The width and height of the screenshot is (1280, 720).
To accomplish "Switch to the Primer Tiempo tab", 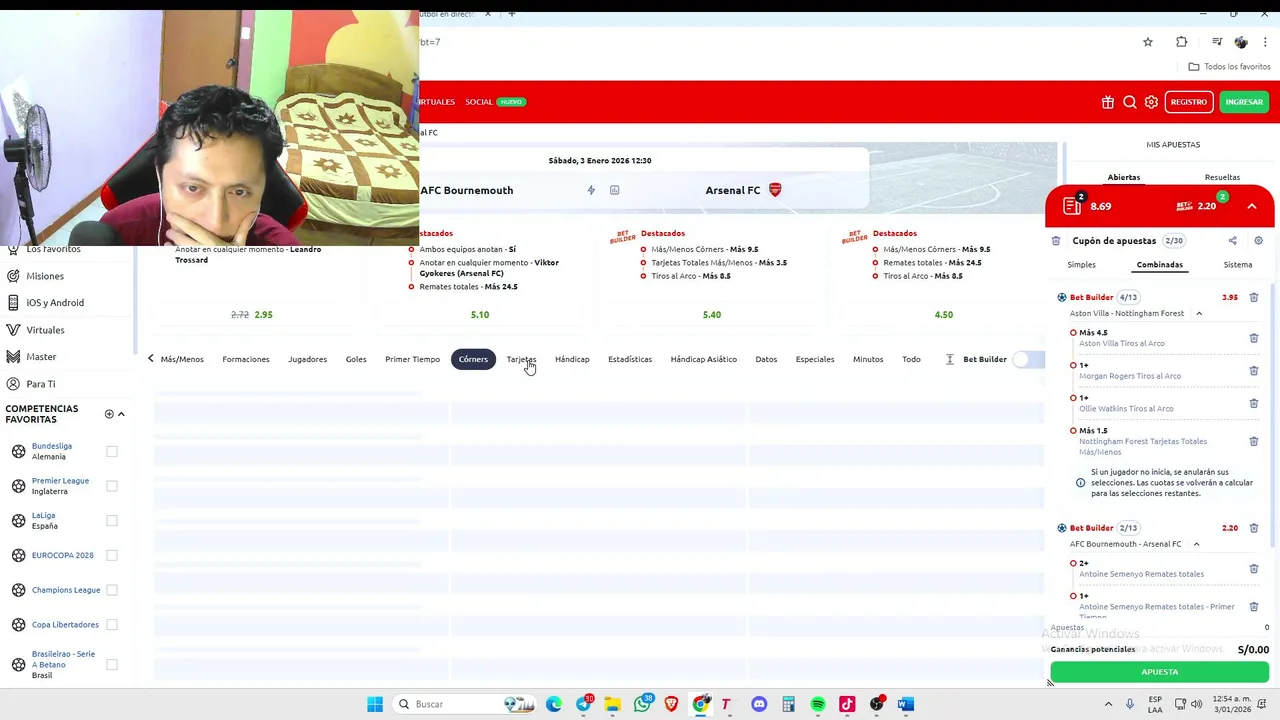I will (412, 359).
